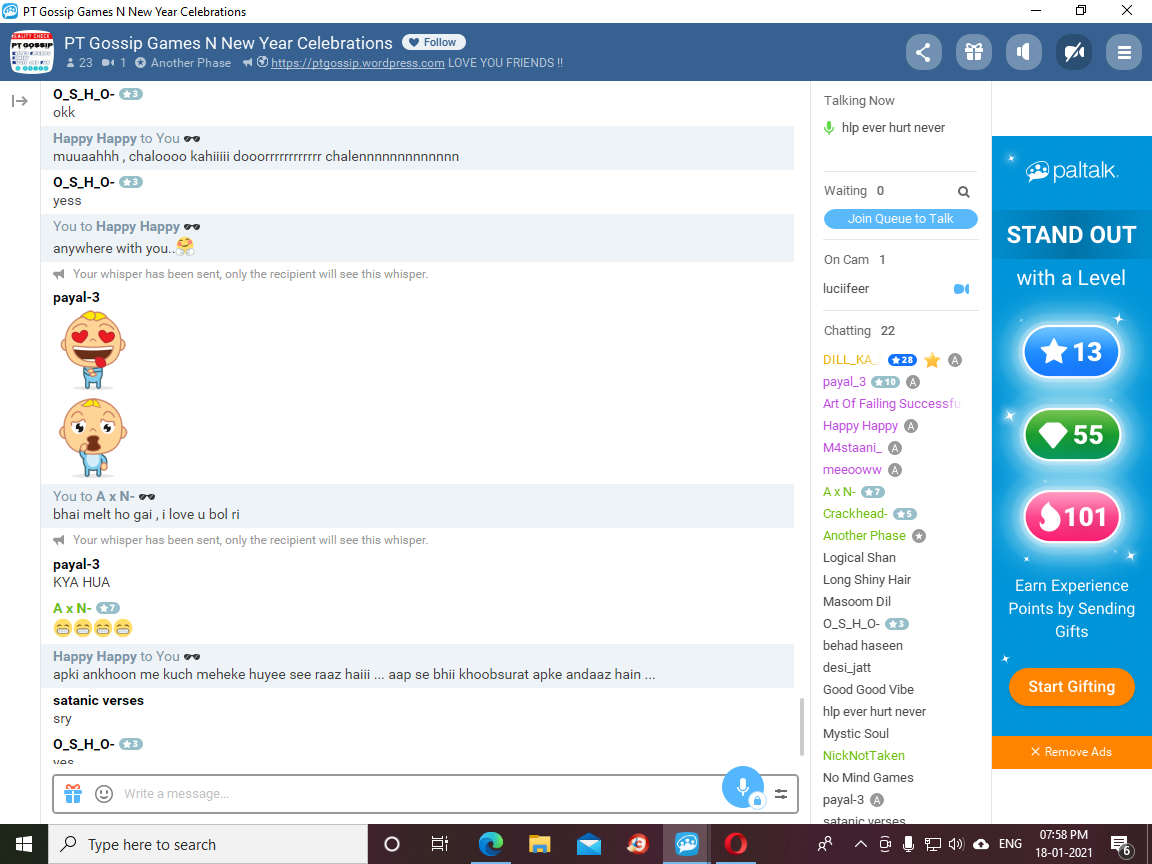
Task: Click the heart-eyes baby sticker
Action: coord(93,350)
